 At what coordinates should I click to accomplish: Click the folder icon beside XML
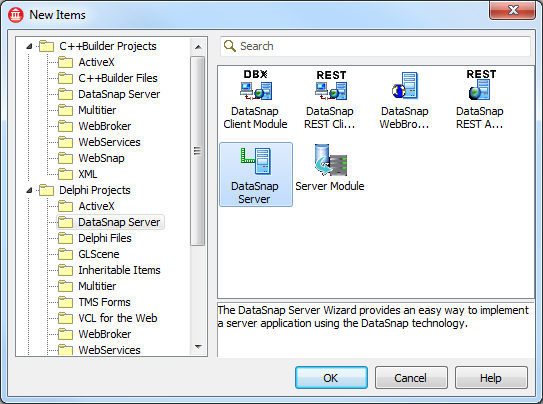[65, 174]
